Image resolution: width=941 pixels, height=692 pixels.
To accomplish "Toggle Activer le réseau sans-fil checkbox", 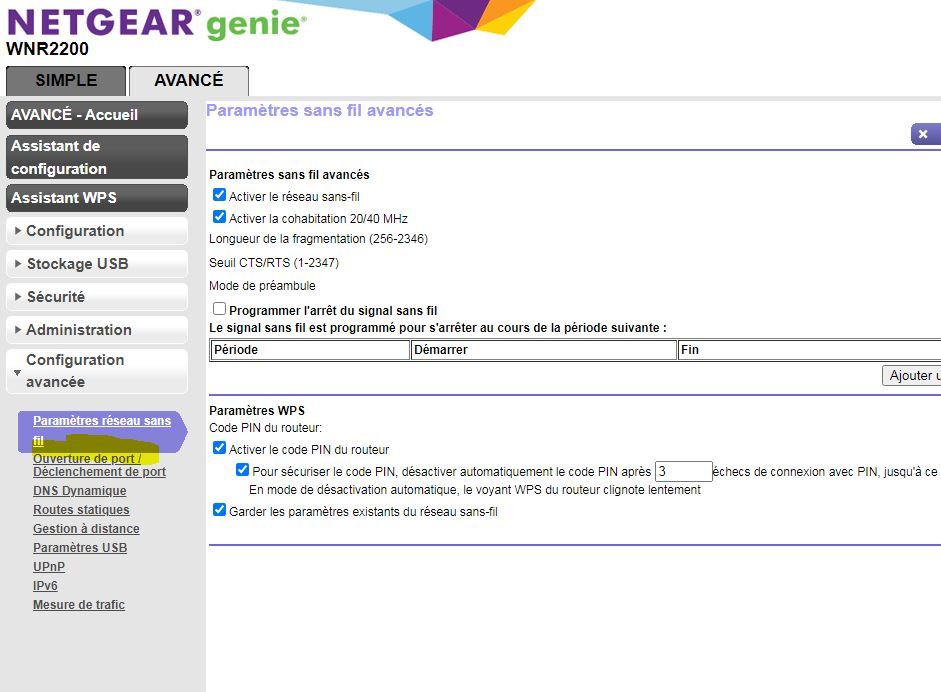I will (220, 195).
